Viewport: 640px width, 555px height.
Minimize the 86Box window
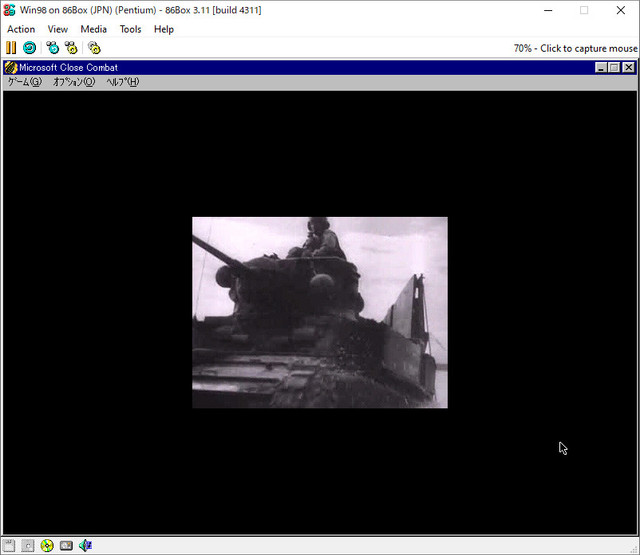tap(548, 10)
